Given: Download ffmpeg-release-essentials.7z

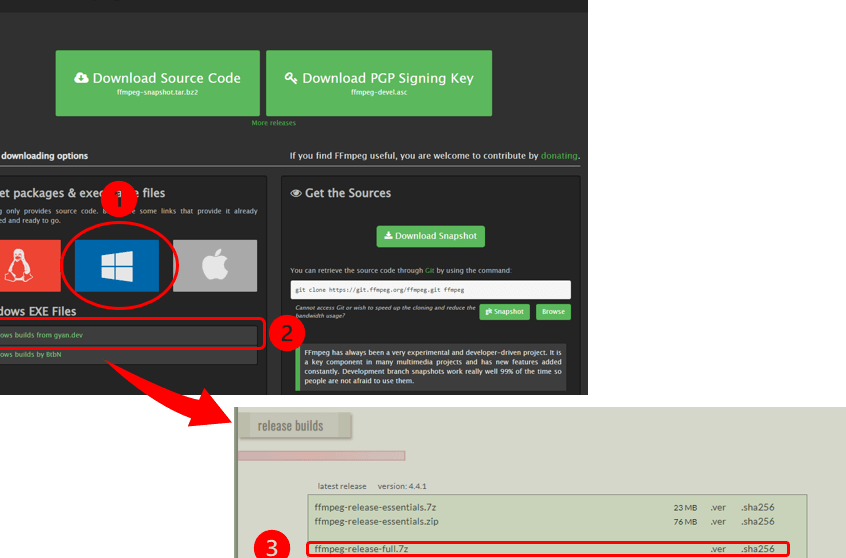Looking at the screenshot, I should [x=361, y=507].
